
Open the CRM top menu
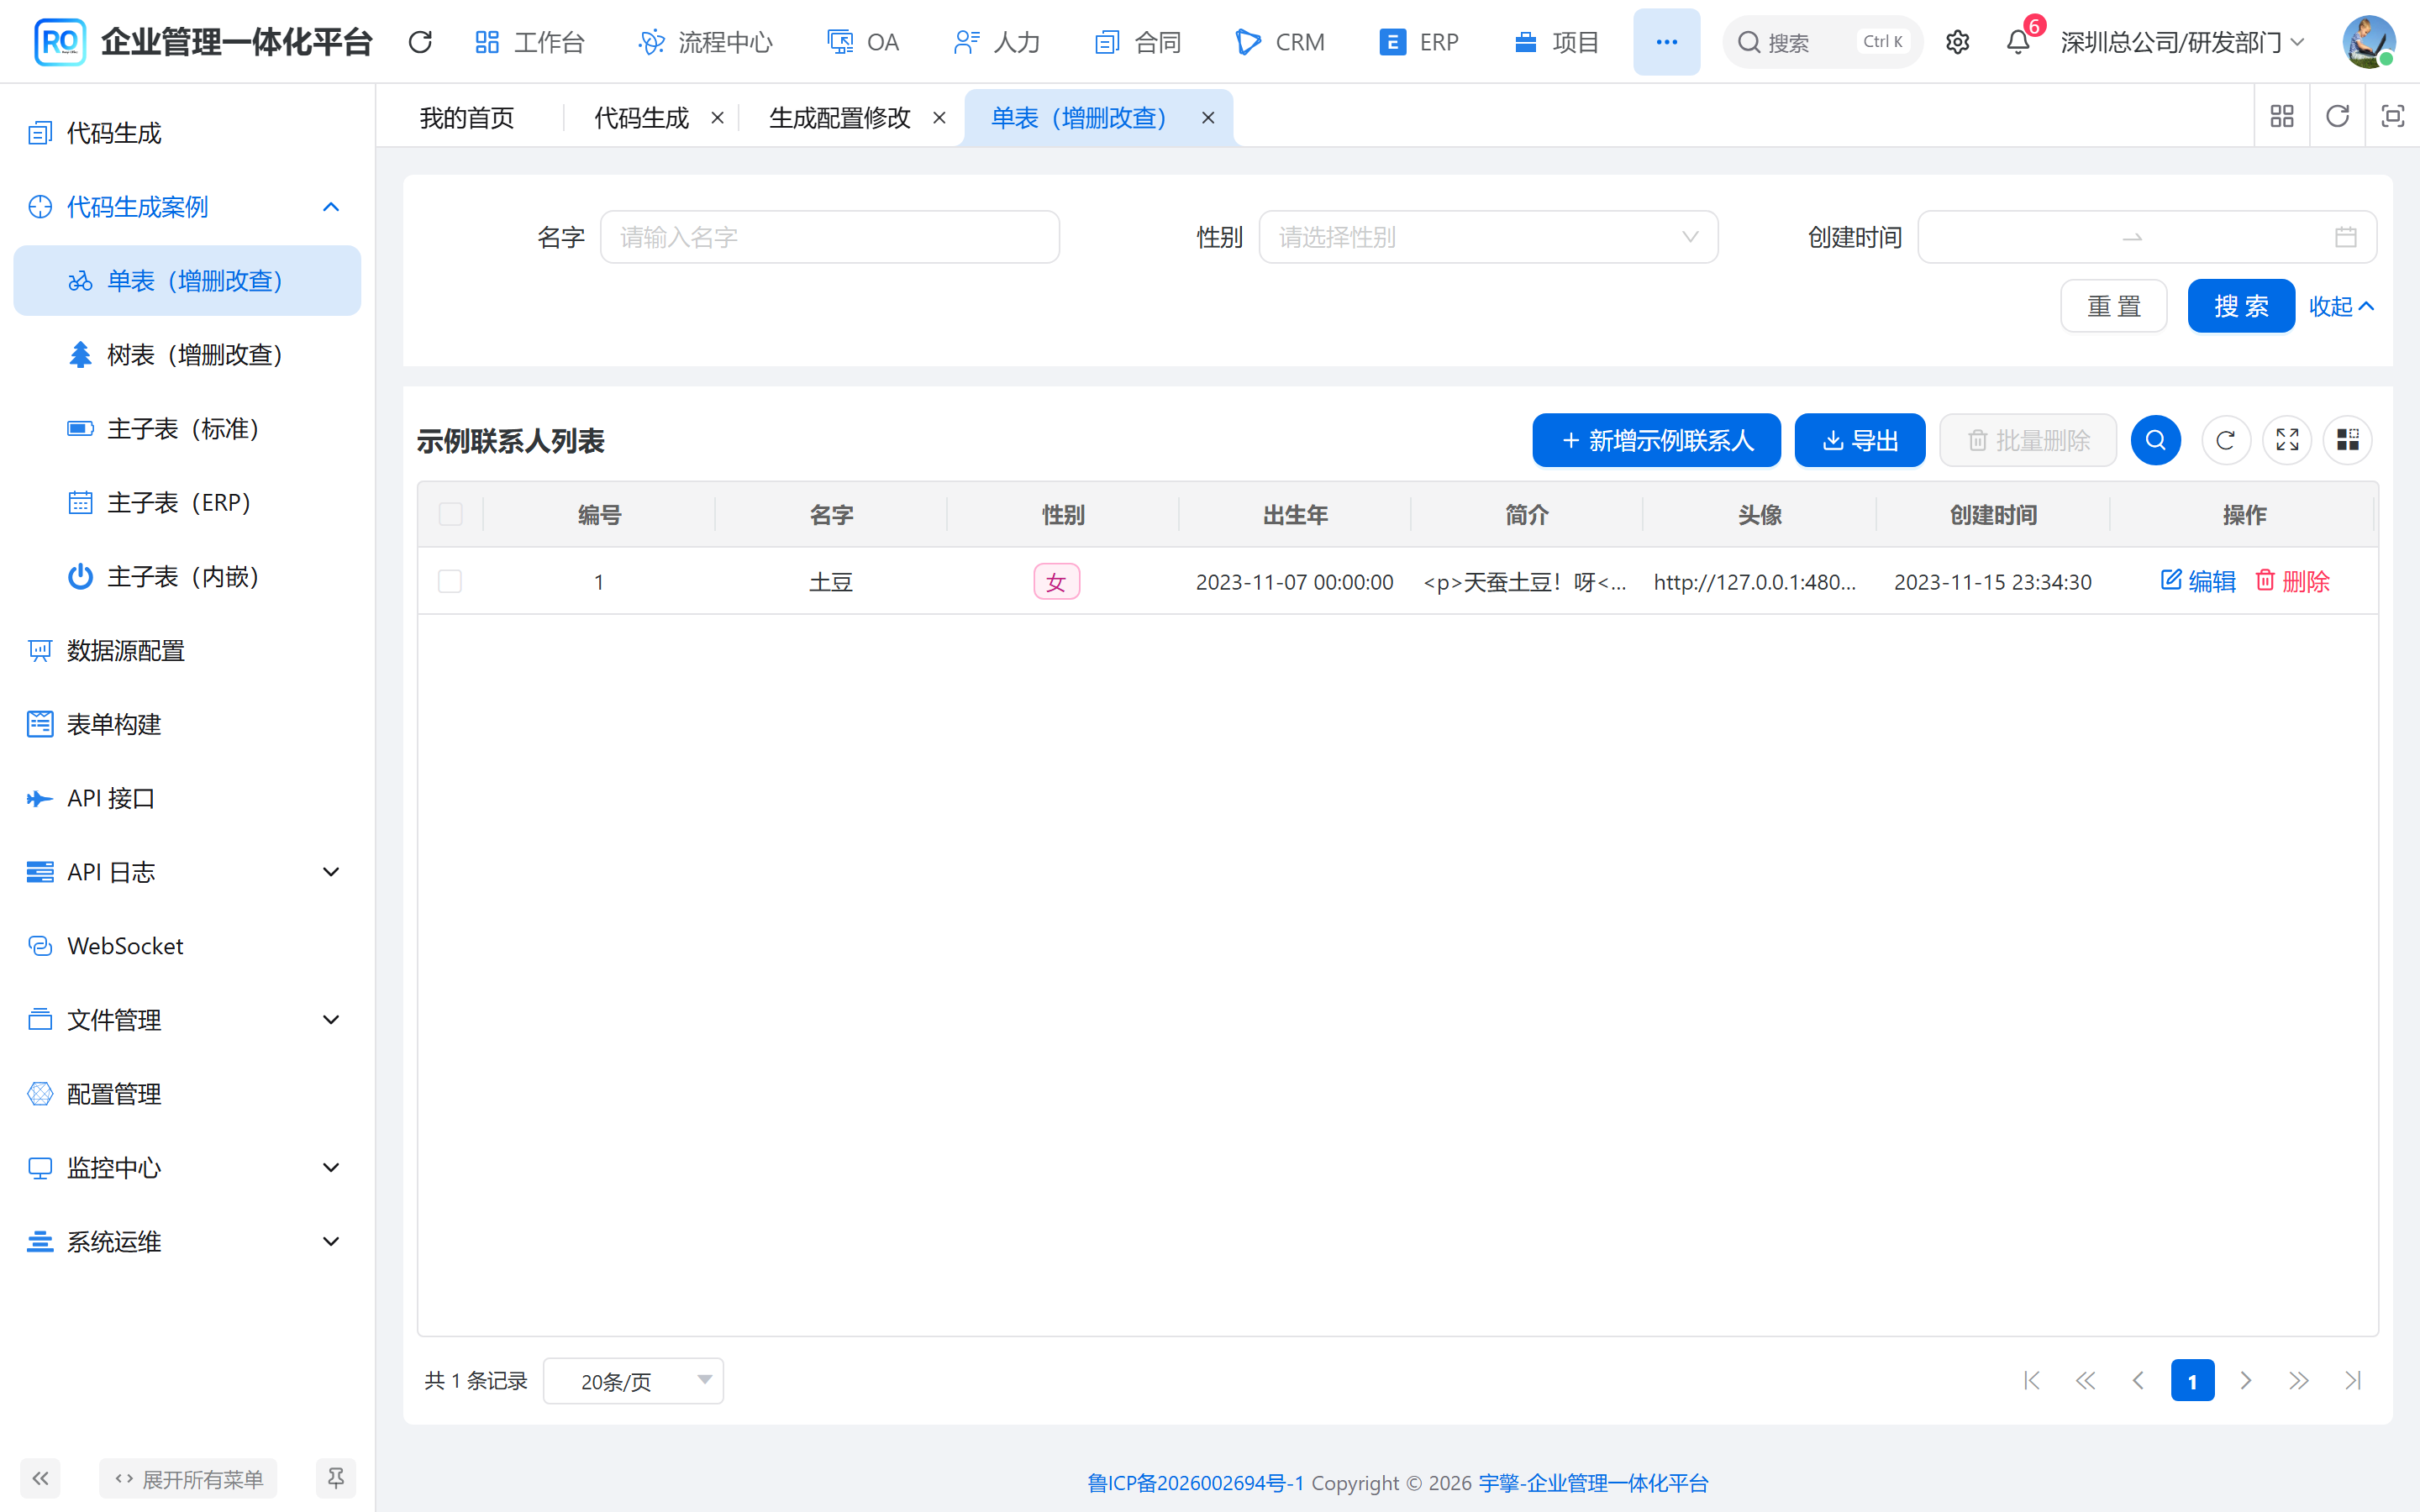click(x=1280, y=42)
